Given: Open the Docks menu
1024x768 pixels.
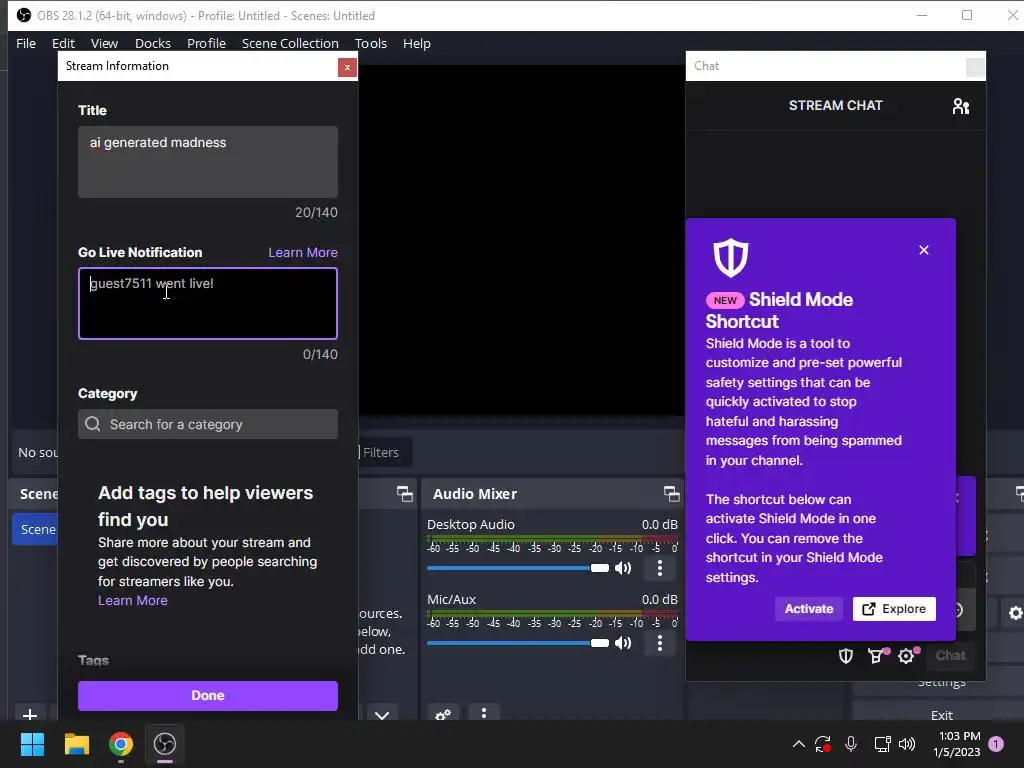Looking at the screenshot, I should 153,44.
